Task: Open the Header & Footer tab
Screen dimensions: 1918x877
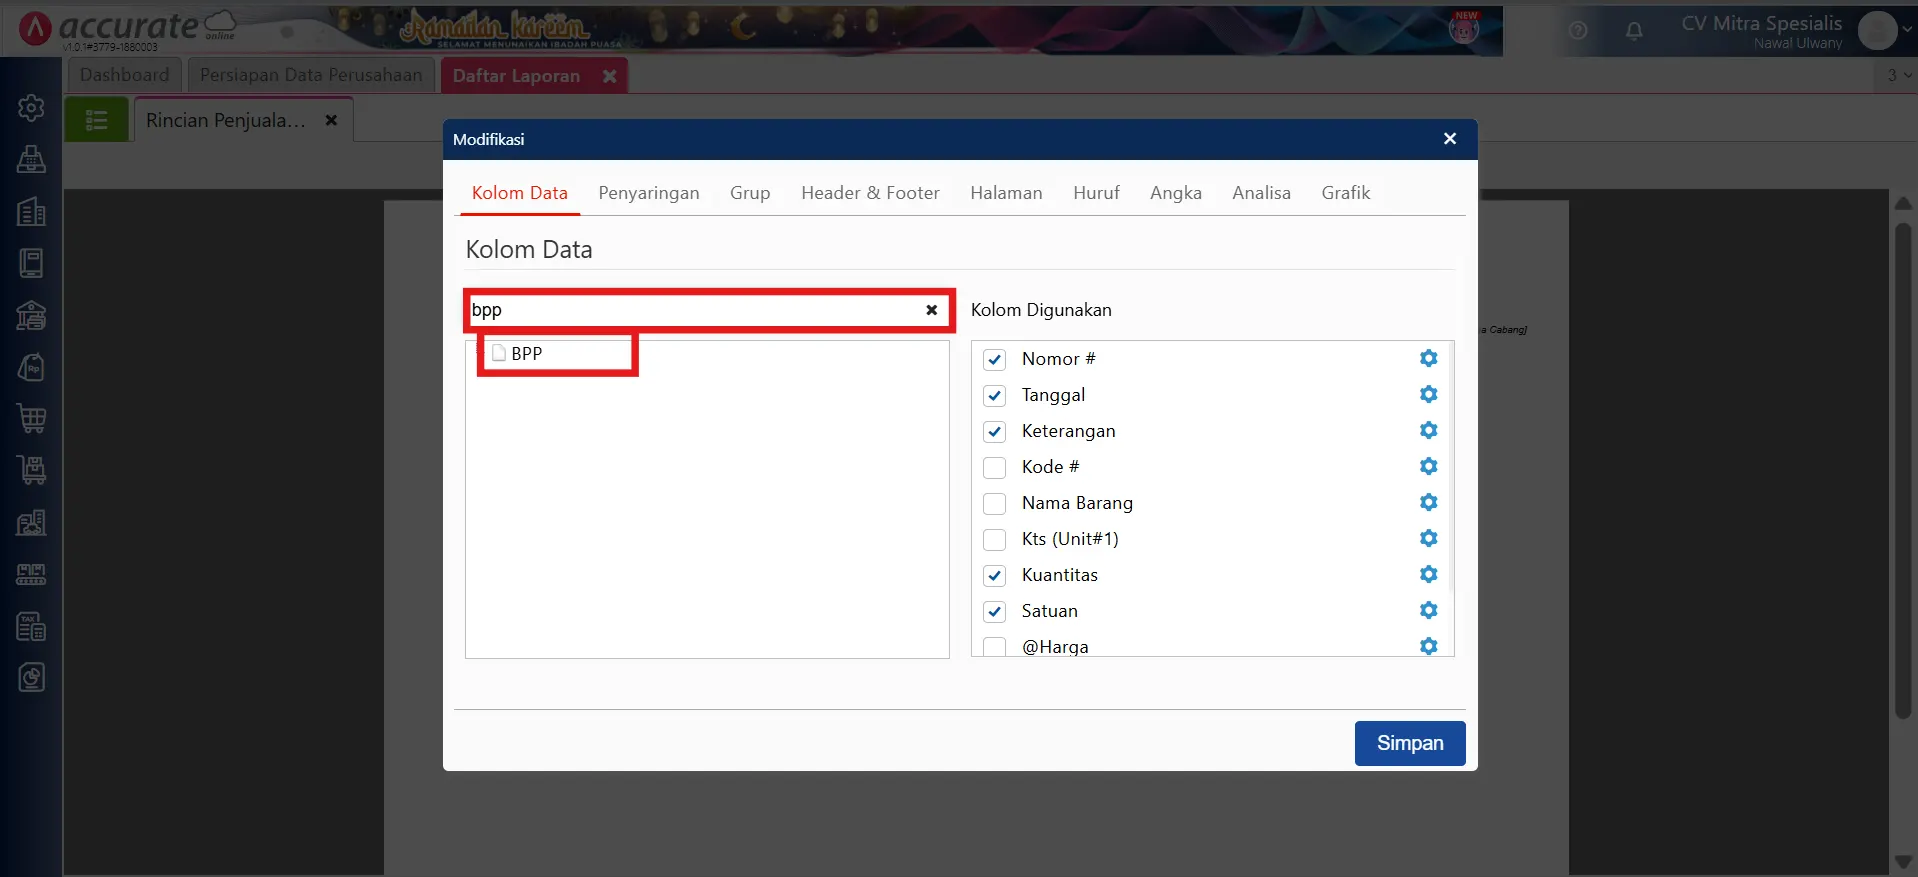Action: [x=870, y=193]
